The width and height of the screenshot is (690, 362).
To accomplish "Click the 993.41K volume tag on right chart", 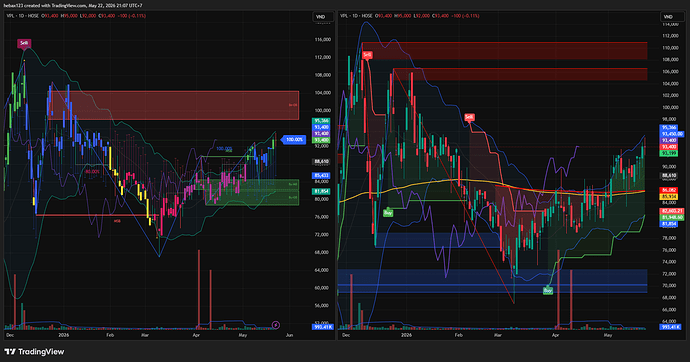I will point(671,327).
